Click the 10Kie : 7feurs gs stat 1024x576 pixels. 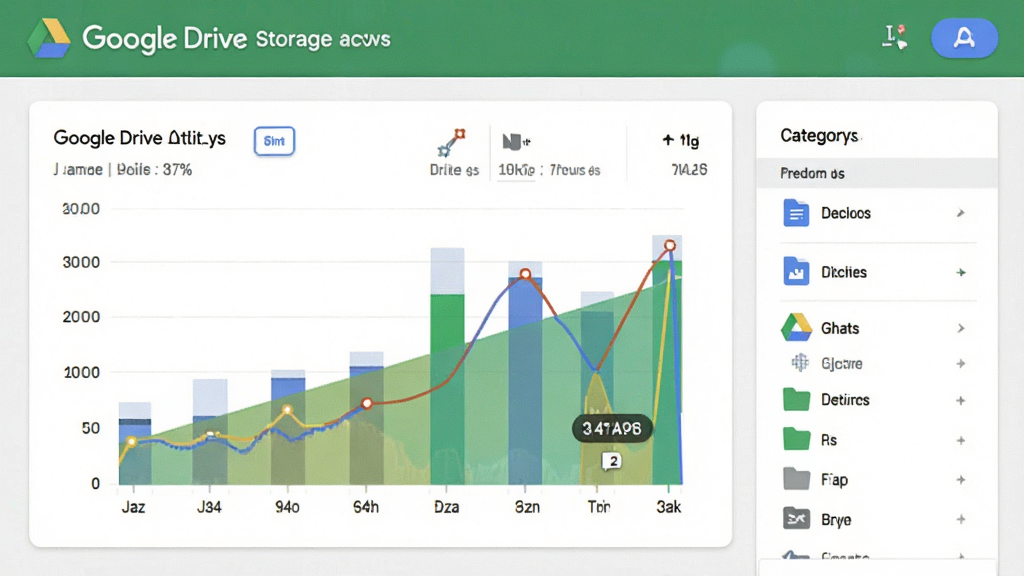coord(549,170)
